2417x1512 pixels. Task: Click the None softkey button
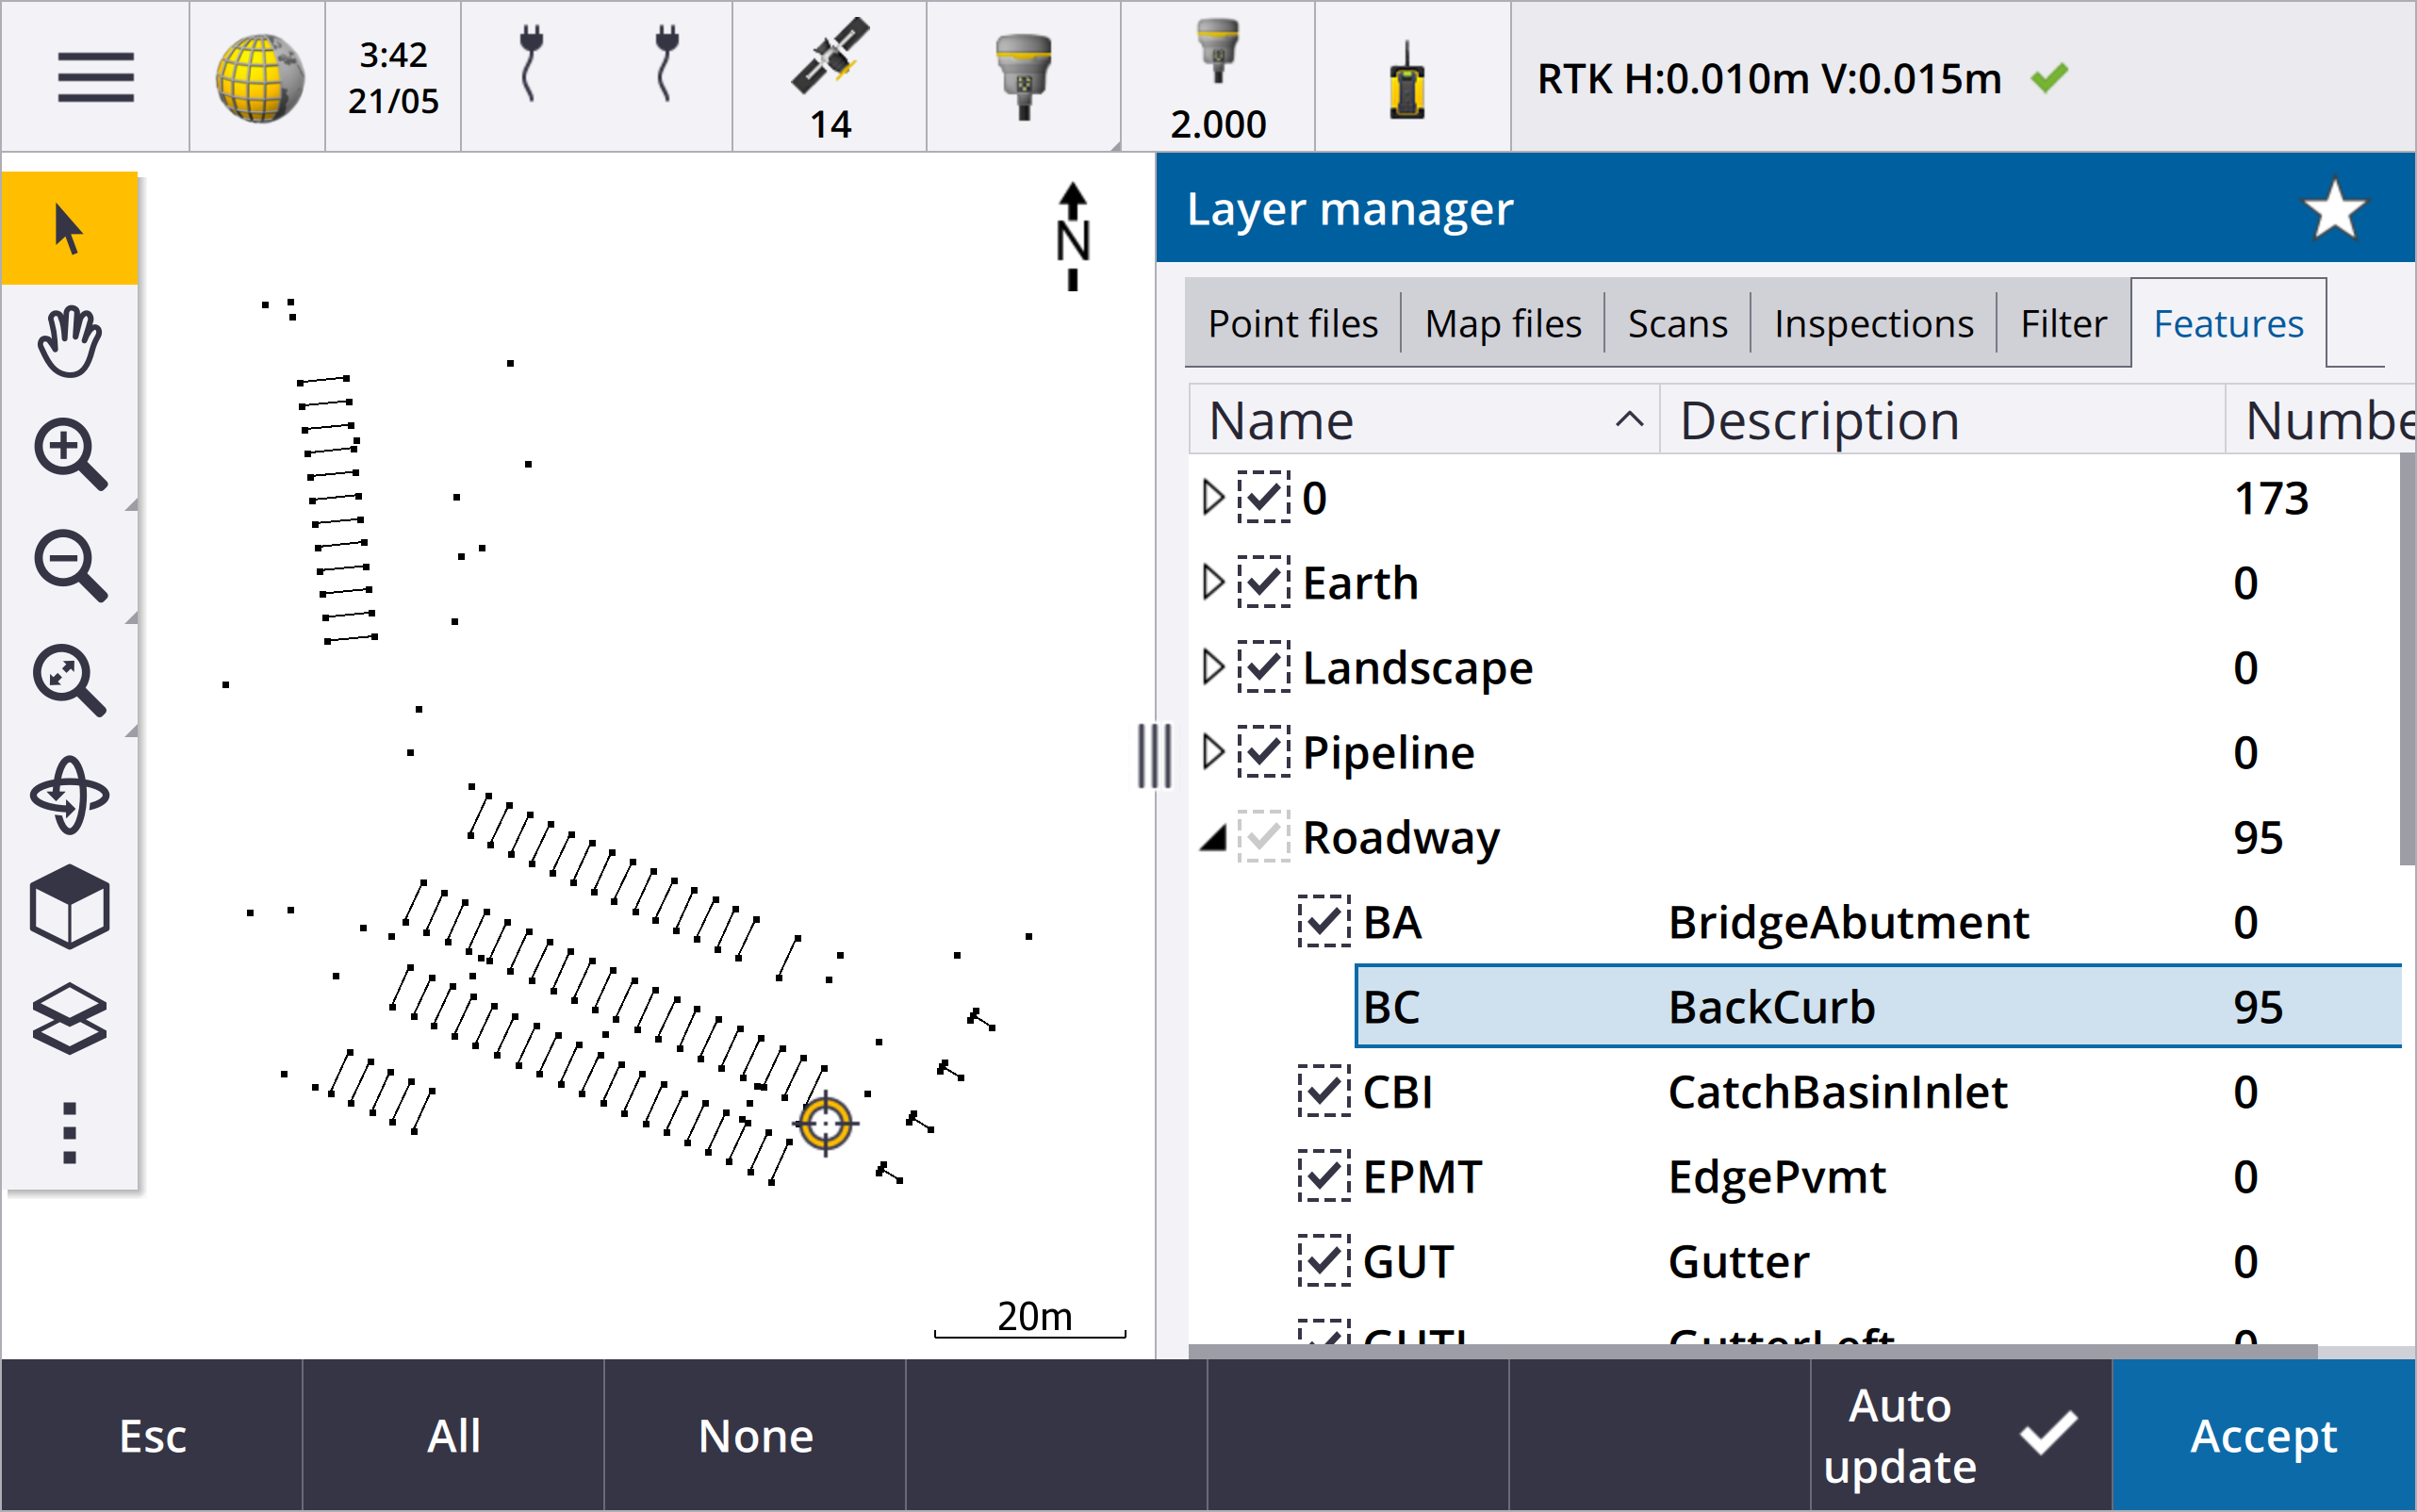point(755,1435)
